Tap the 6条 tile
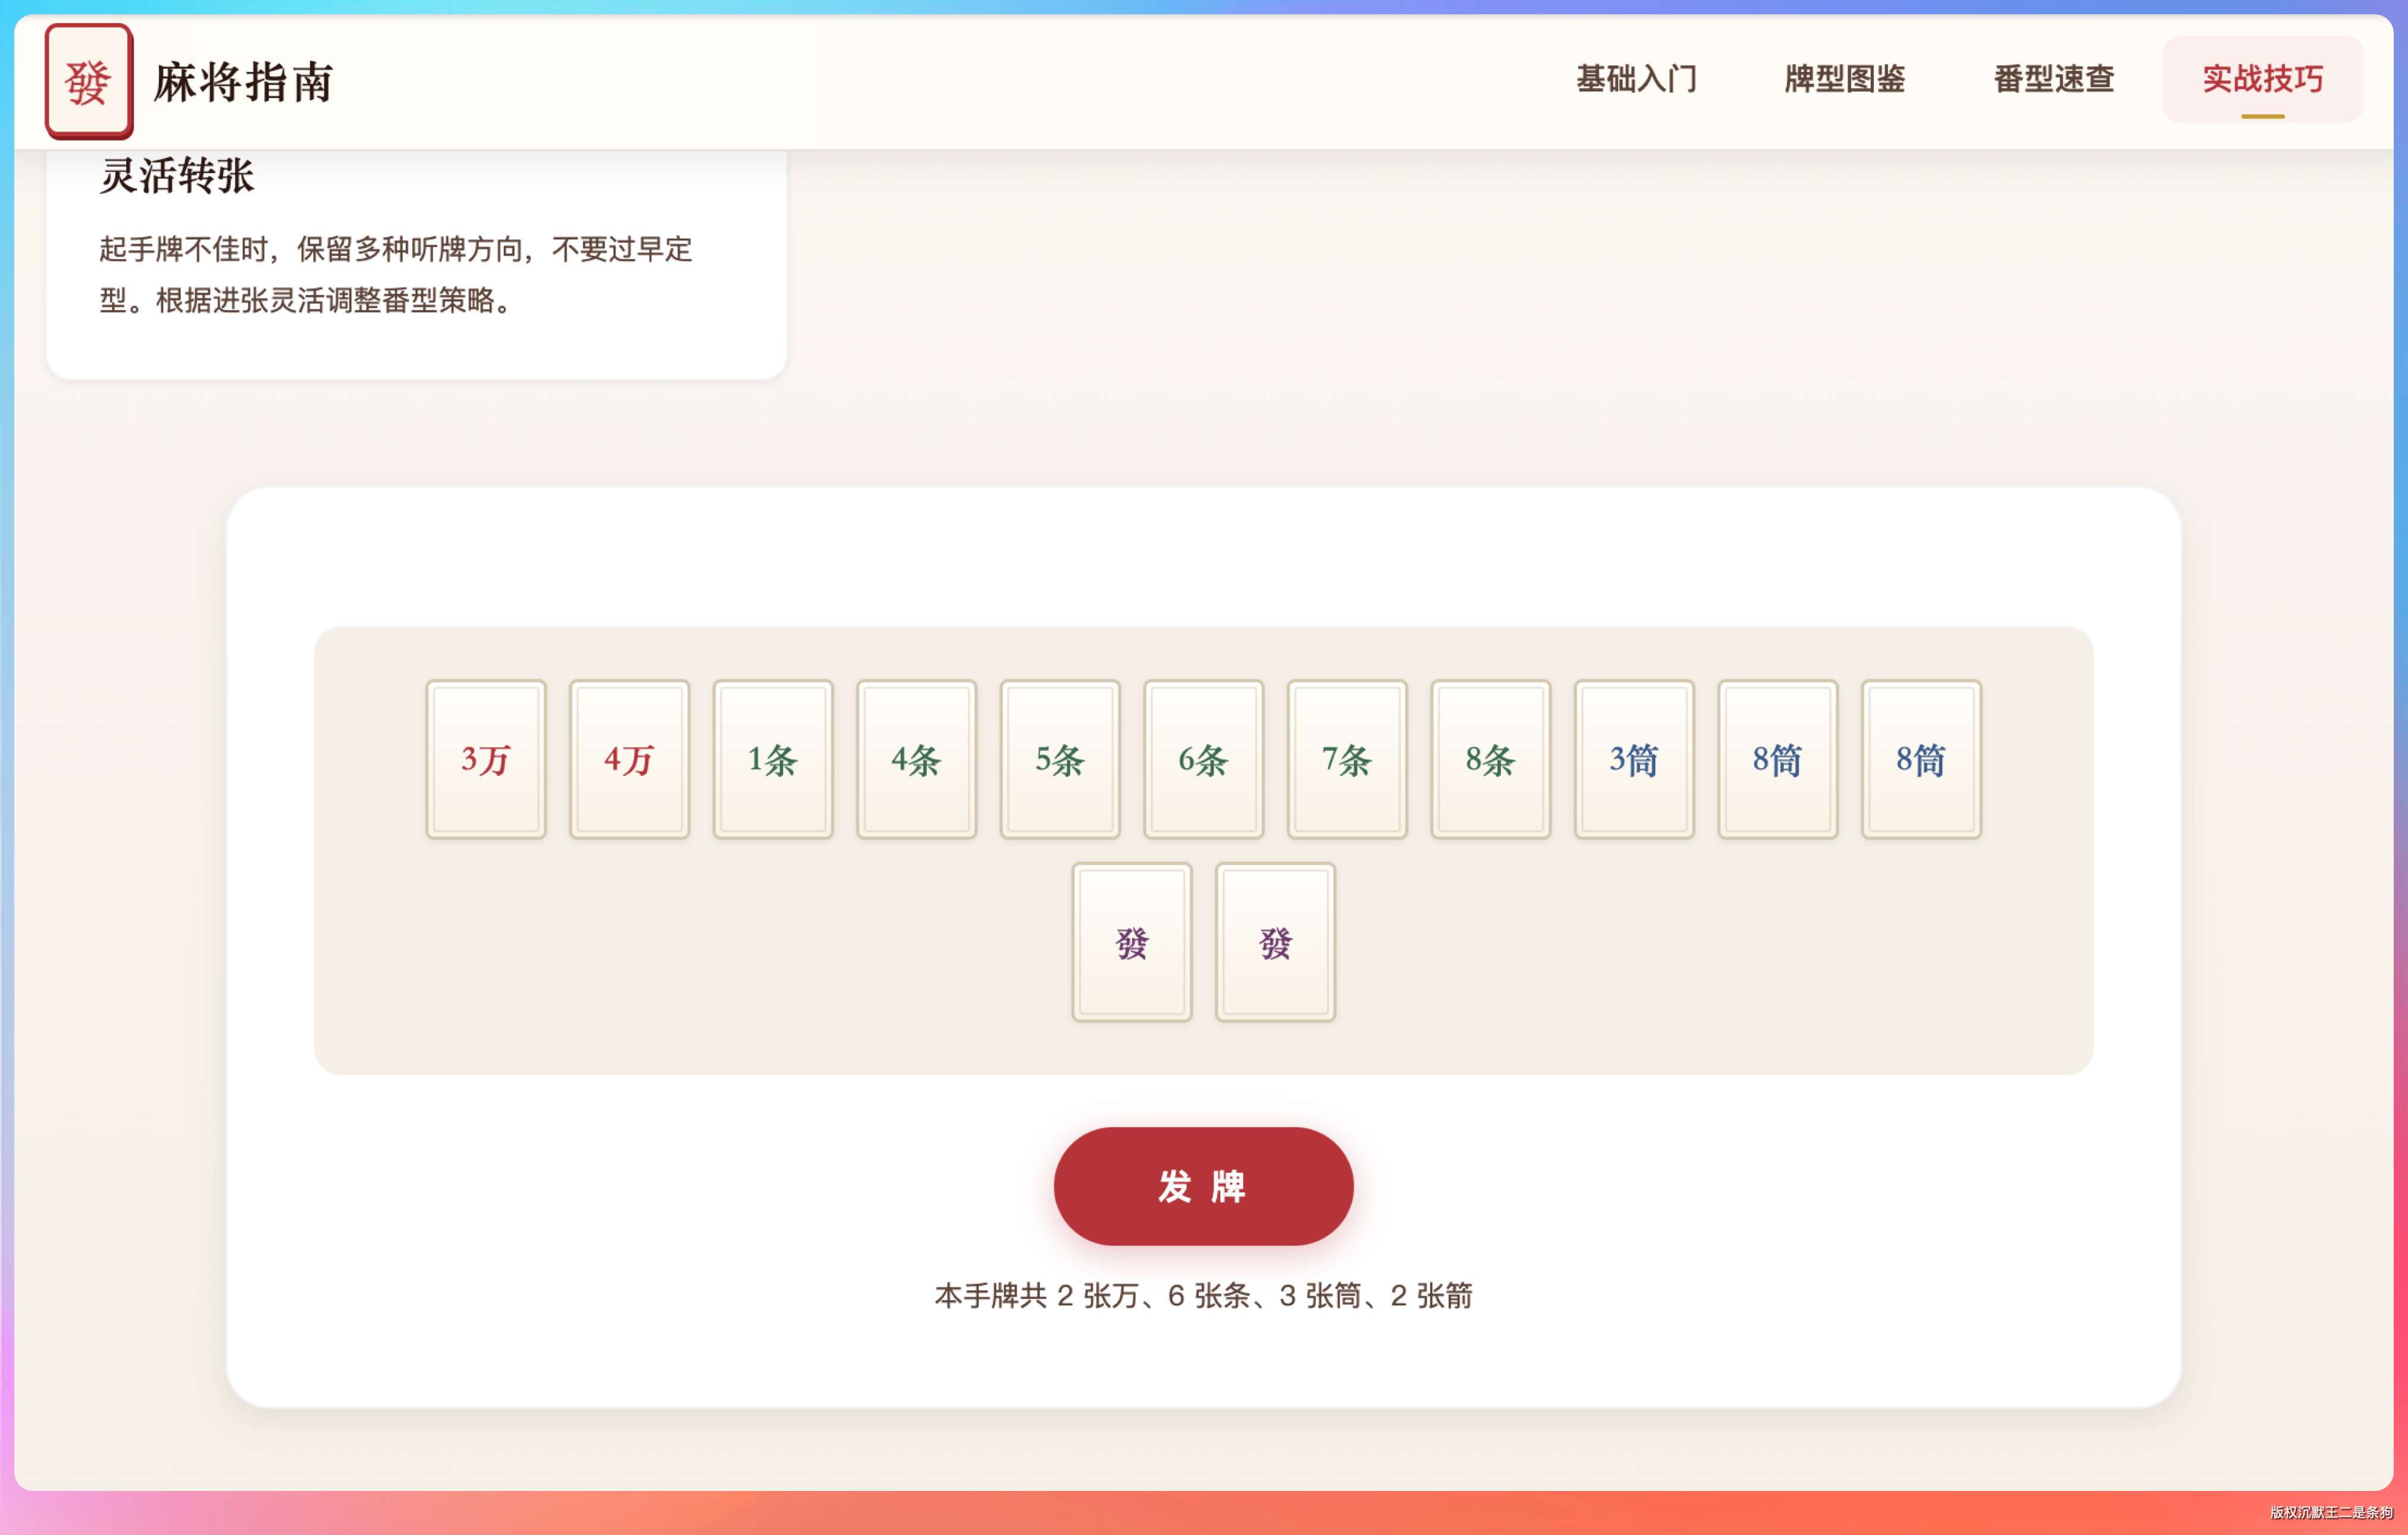Image resolution: width=2408 pixels, height=1535 pixels. [1203, 759]
